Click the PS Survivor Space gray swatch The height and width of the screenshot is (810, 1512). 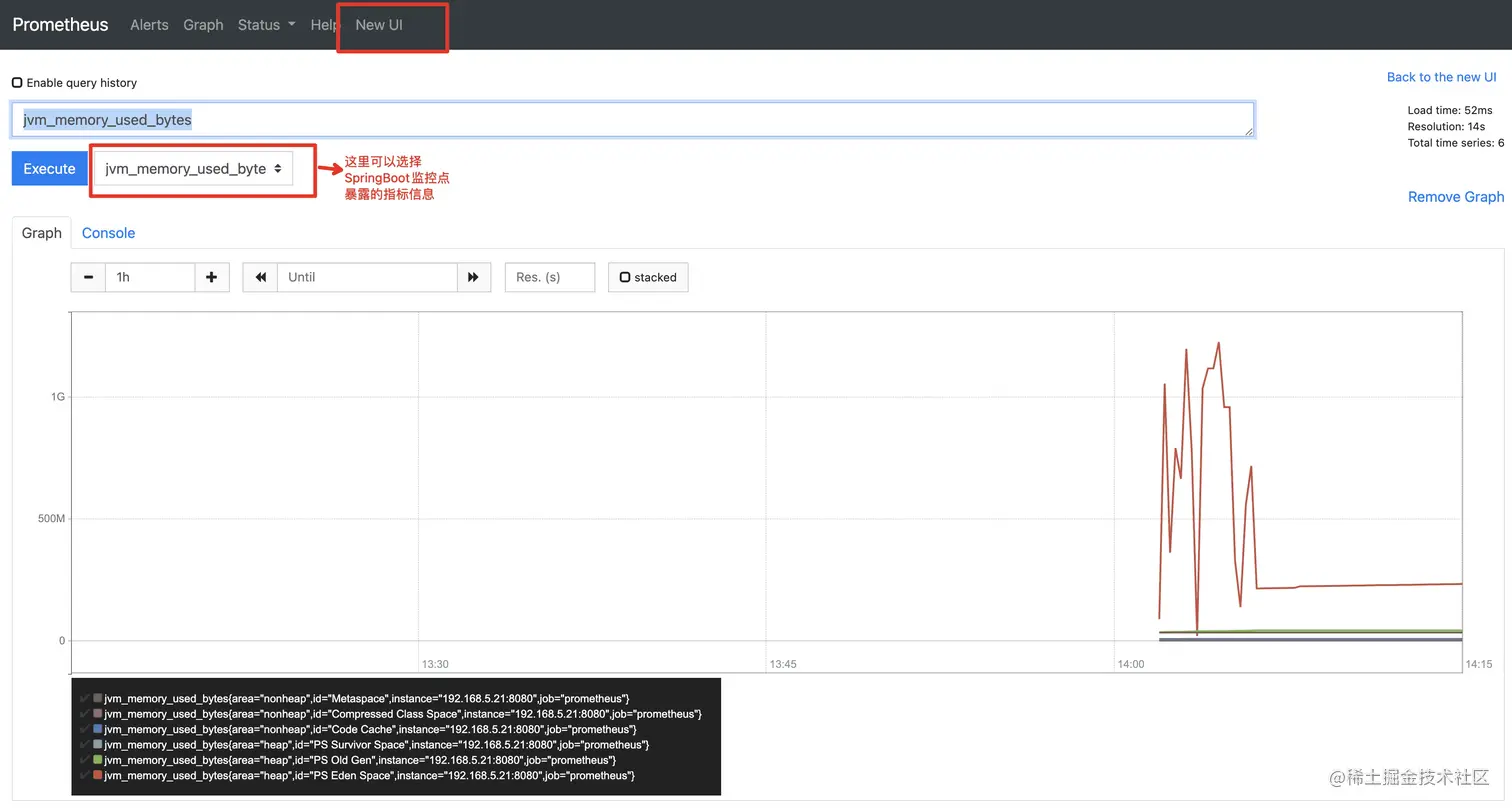[x=98, y=744]
